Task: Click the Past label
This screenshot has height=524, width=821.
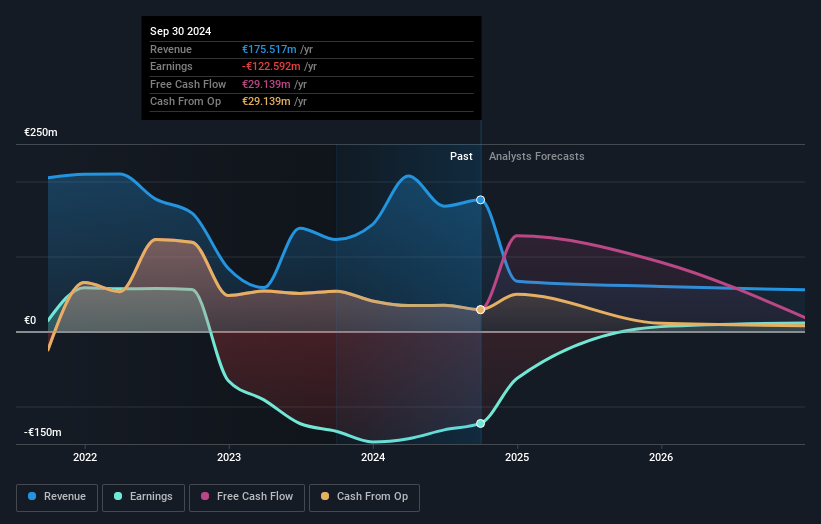Action: pos(461,157)
